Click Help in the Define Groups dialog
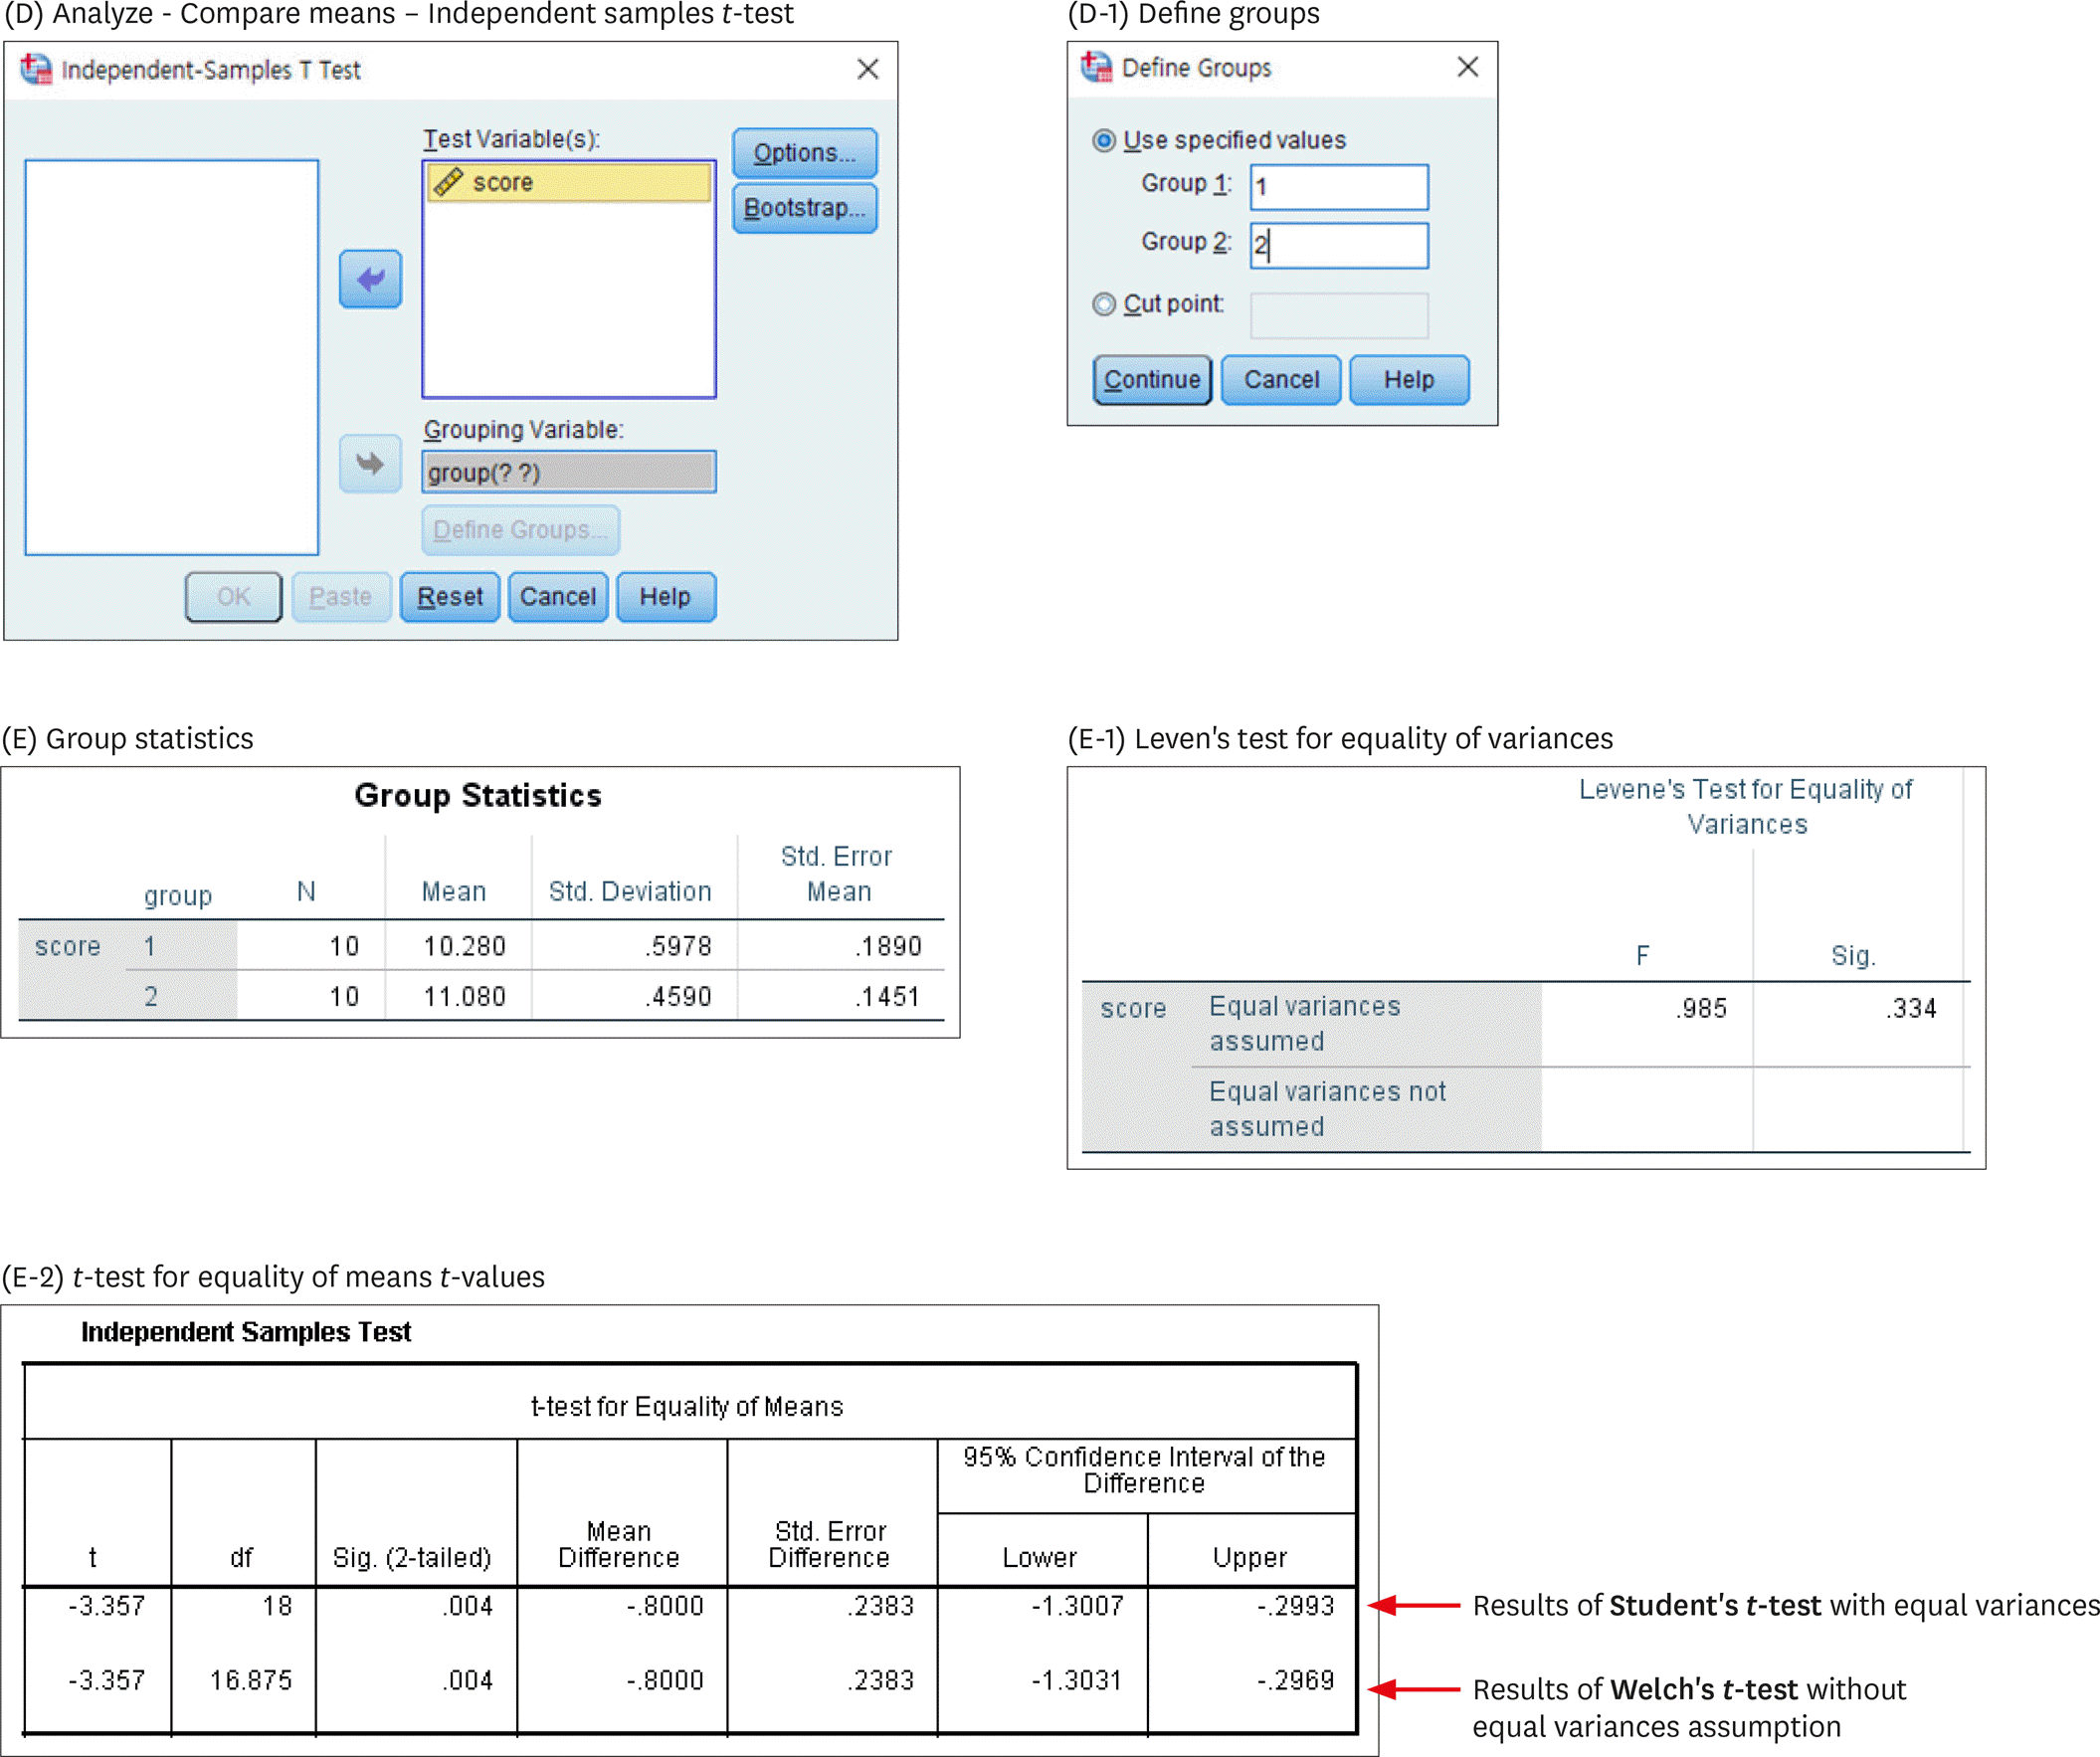Viewport: 2100px width, 1757px height. pos(1408,380)
